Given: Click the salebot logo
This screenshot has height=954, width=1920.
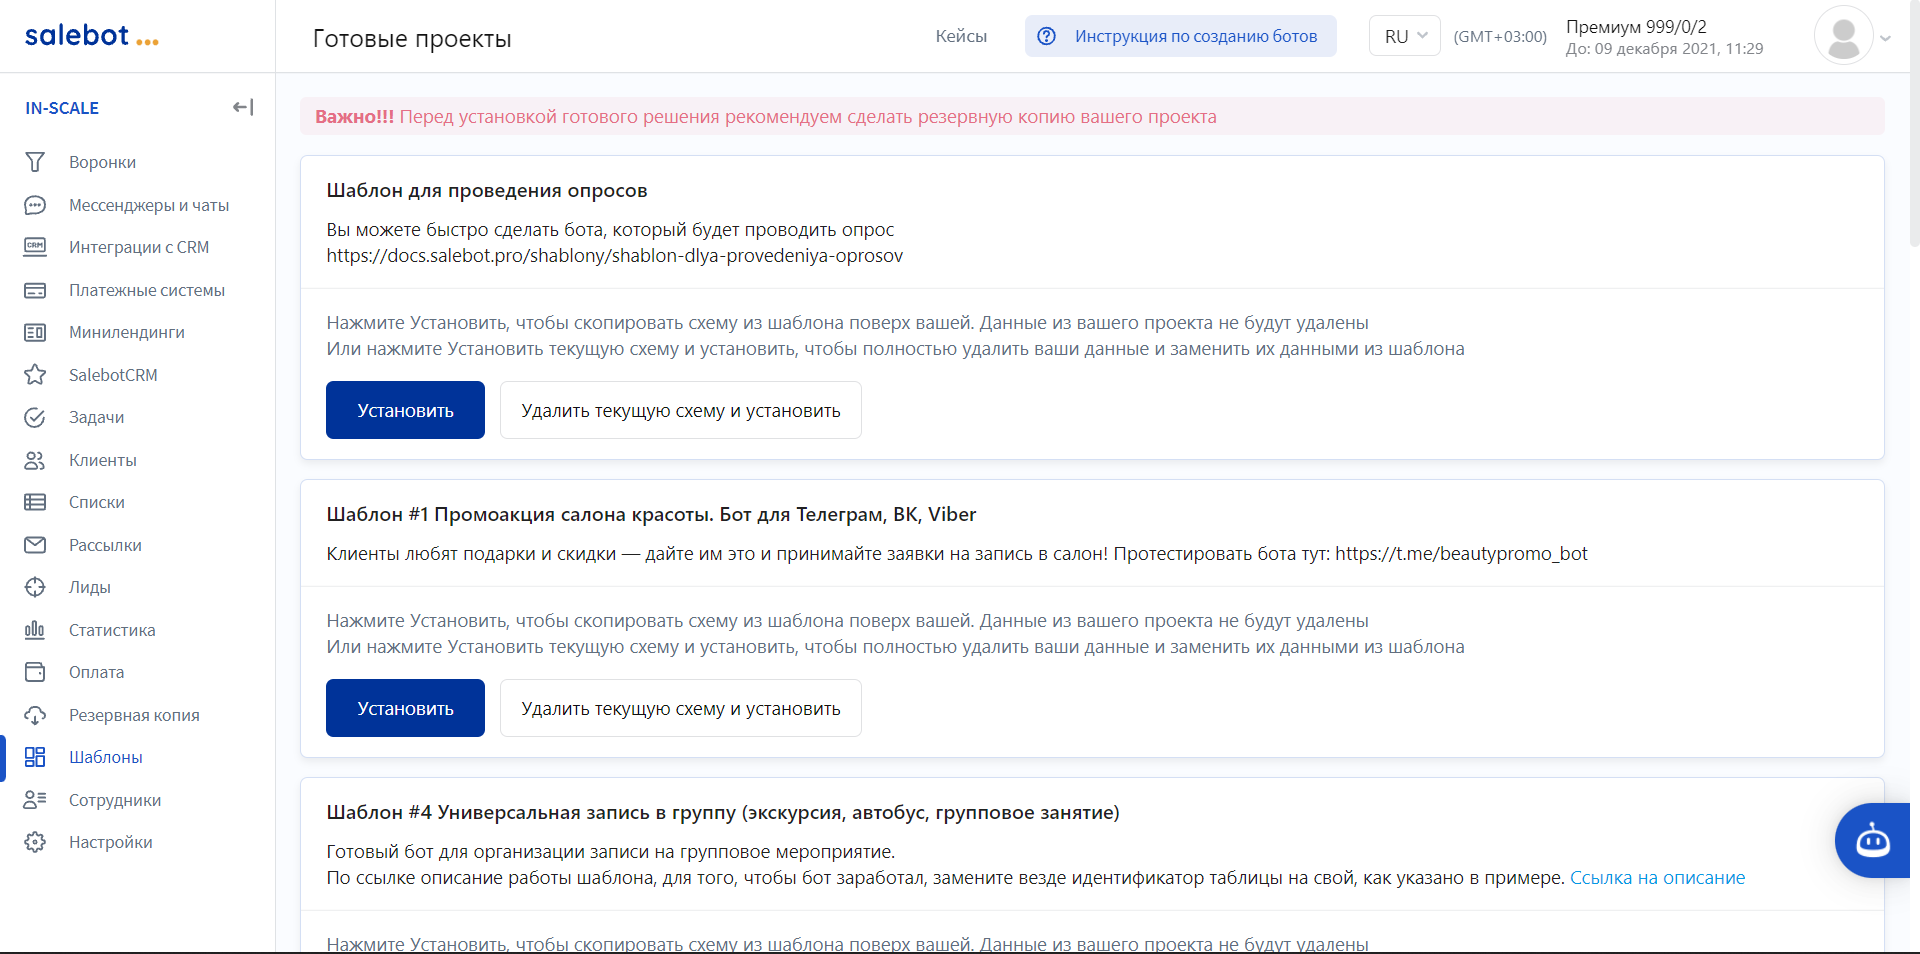Looking at the screenshot, I should (92, 36).
